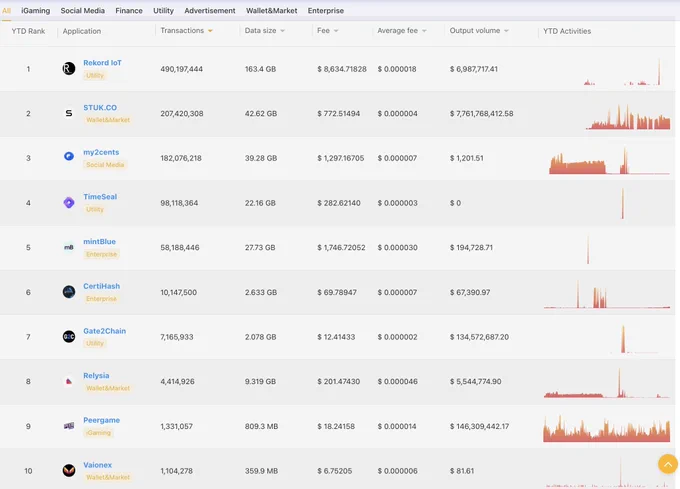The height and width of the screenshot is (489, 680).
Task: Click the Enterprise tag under CertiHash
Action: coord(101,299)
